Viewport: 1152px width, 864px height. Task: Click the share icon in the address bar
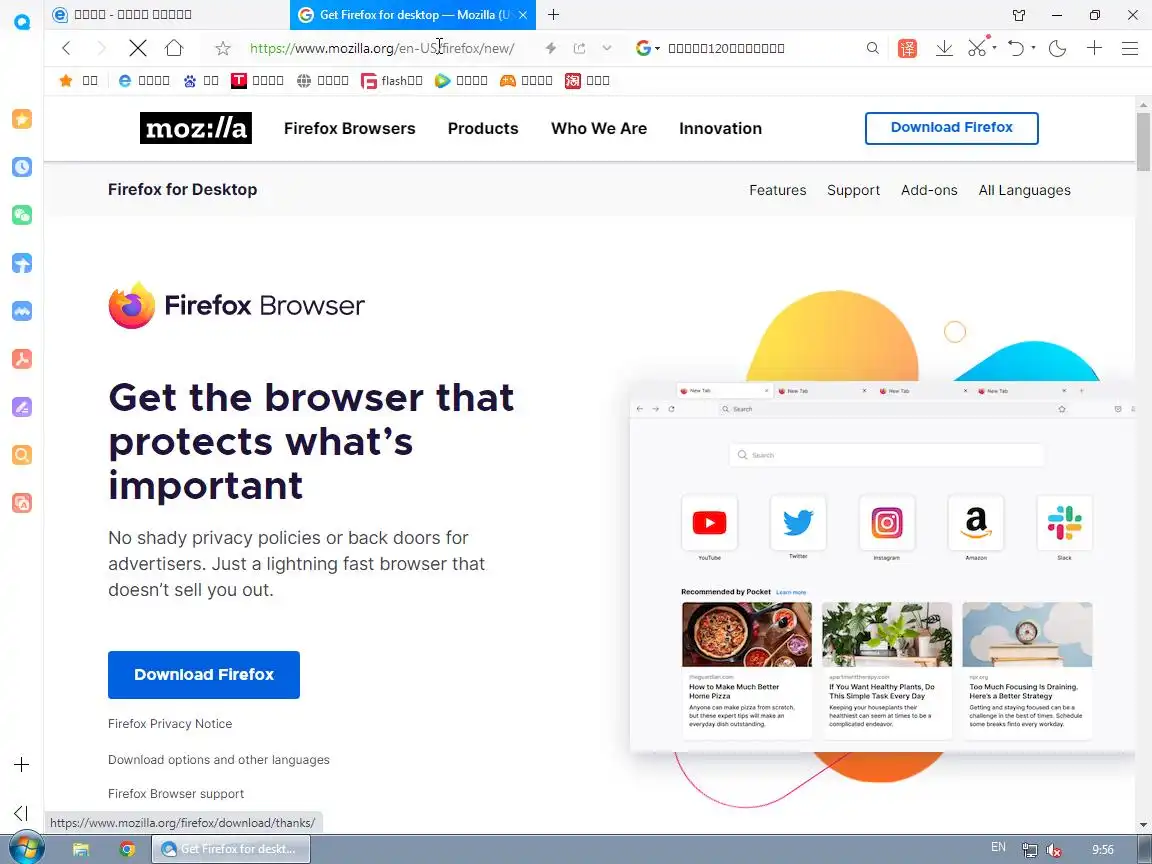point(580,48)
